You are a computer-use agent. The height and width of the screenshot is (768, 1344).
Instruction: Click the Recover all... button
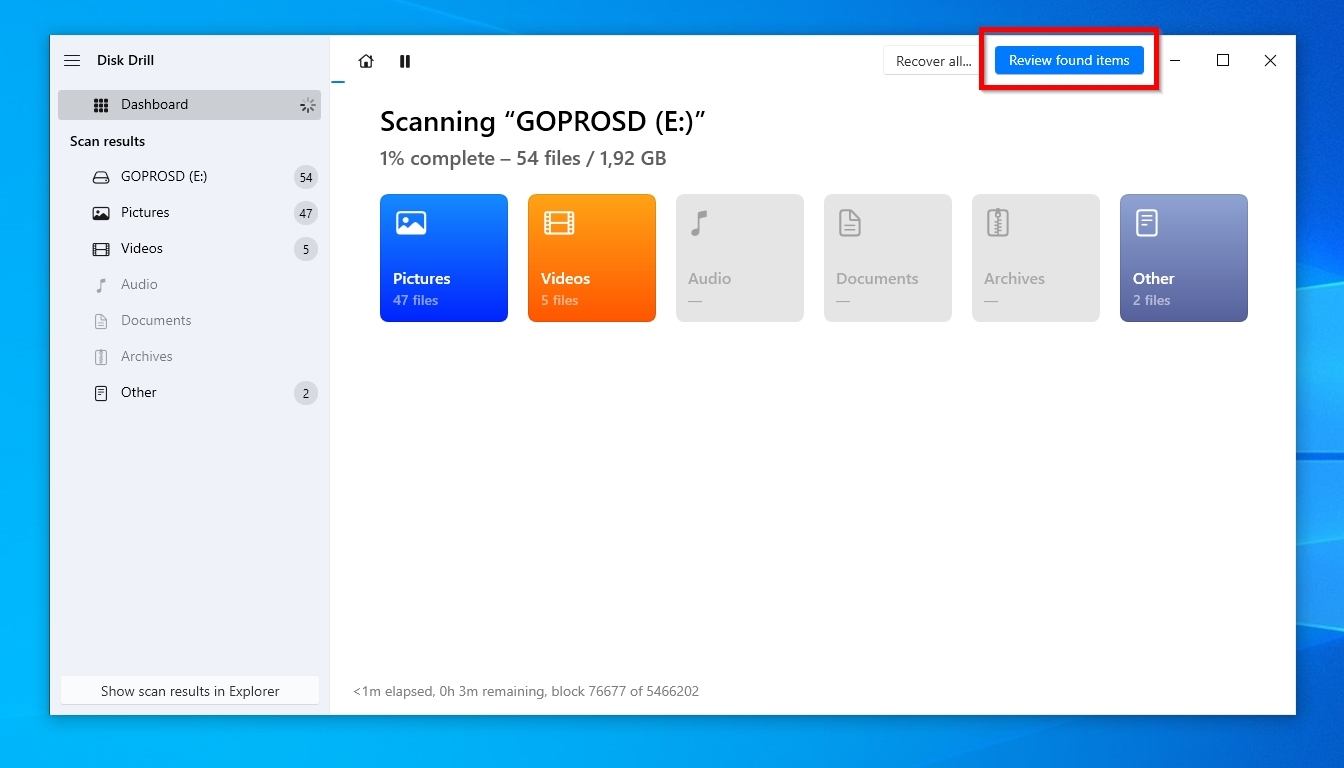(x=933, y=61)
